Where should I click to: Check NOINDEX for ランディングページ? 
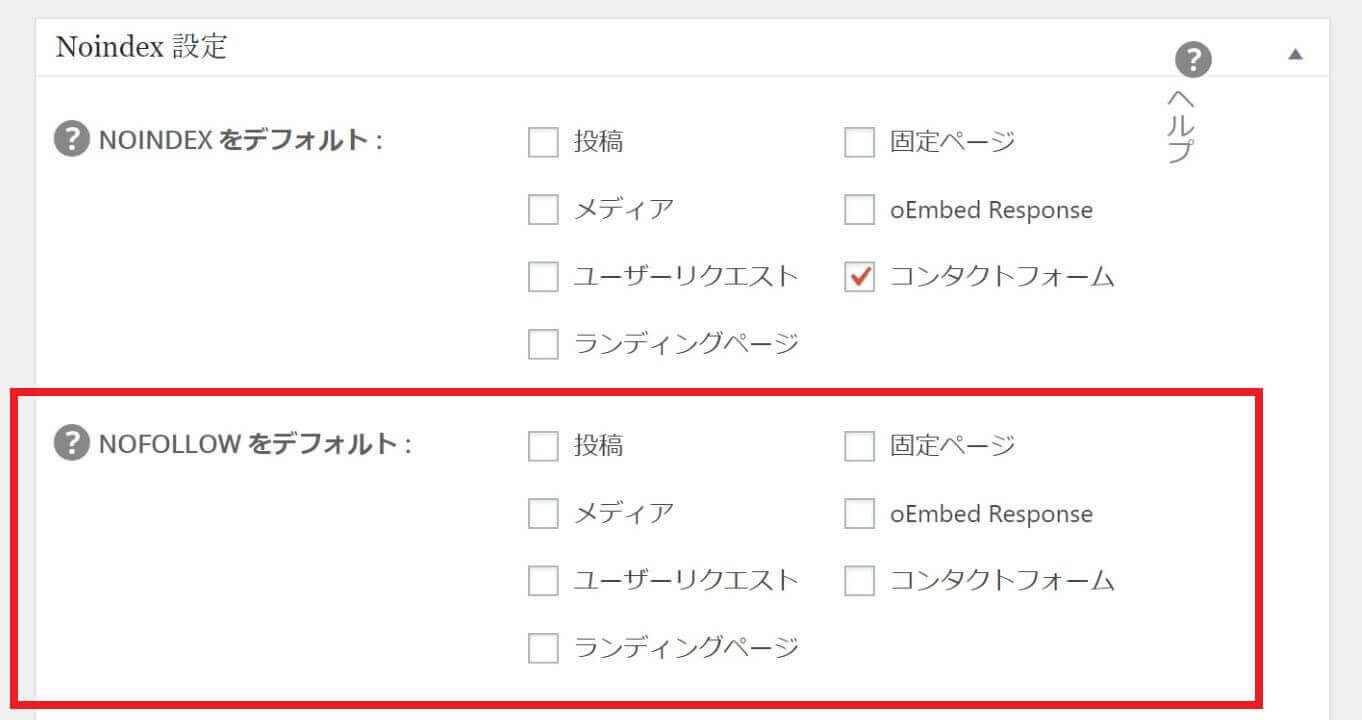click(543, 344)
